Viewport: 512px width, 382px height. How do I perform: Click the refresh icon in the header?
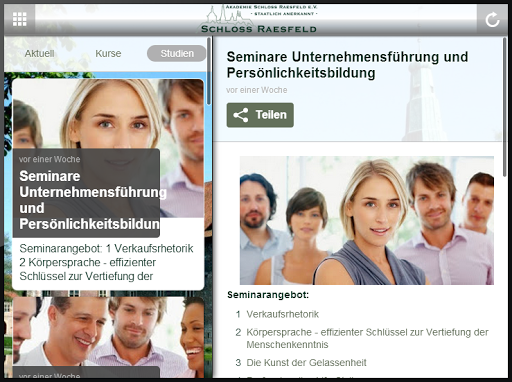tap(492, 20)
